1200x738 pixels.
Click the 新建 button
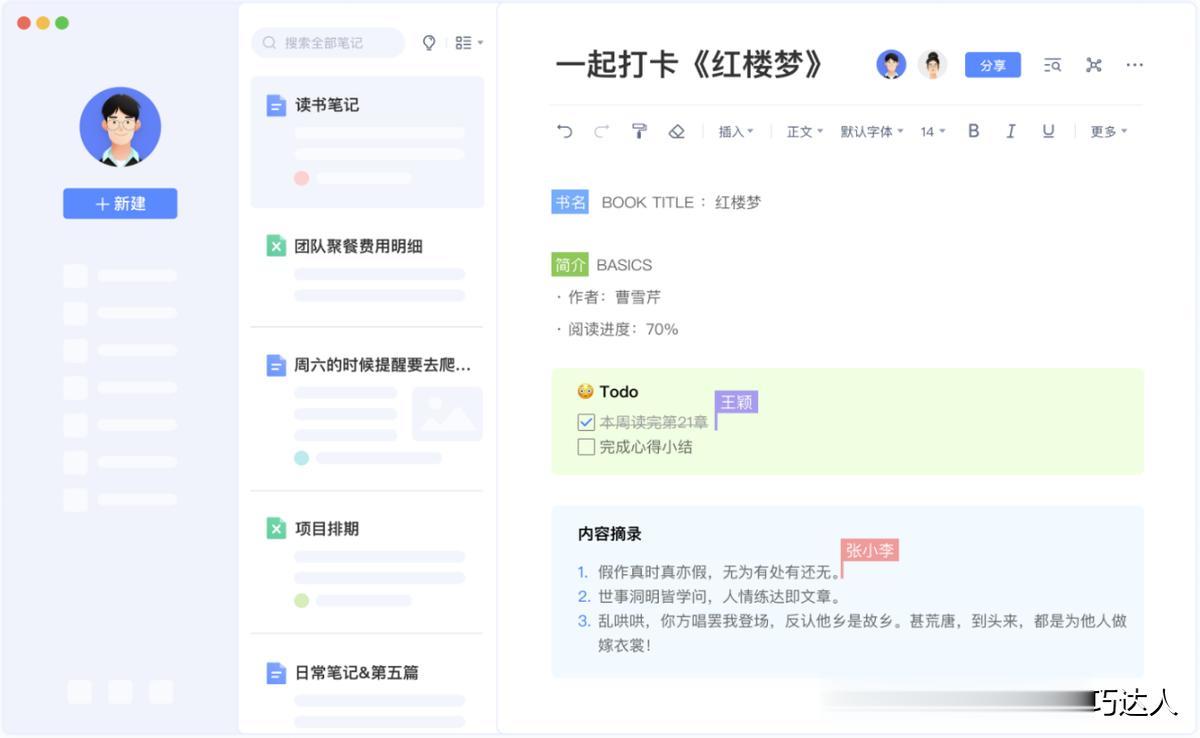pyautogui.click(x=120, y=203)
